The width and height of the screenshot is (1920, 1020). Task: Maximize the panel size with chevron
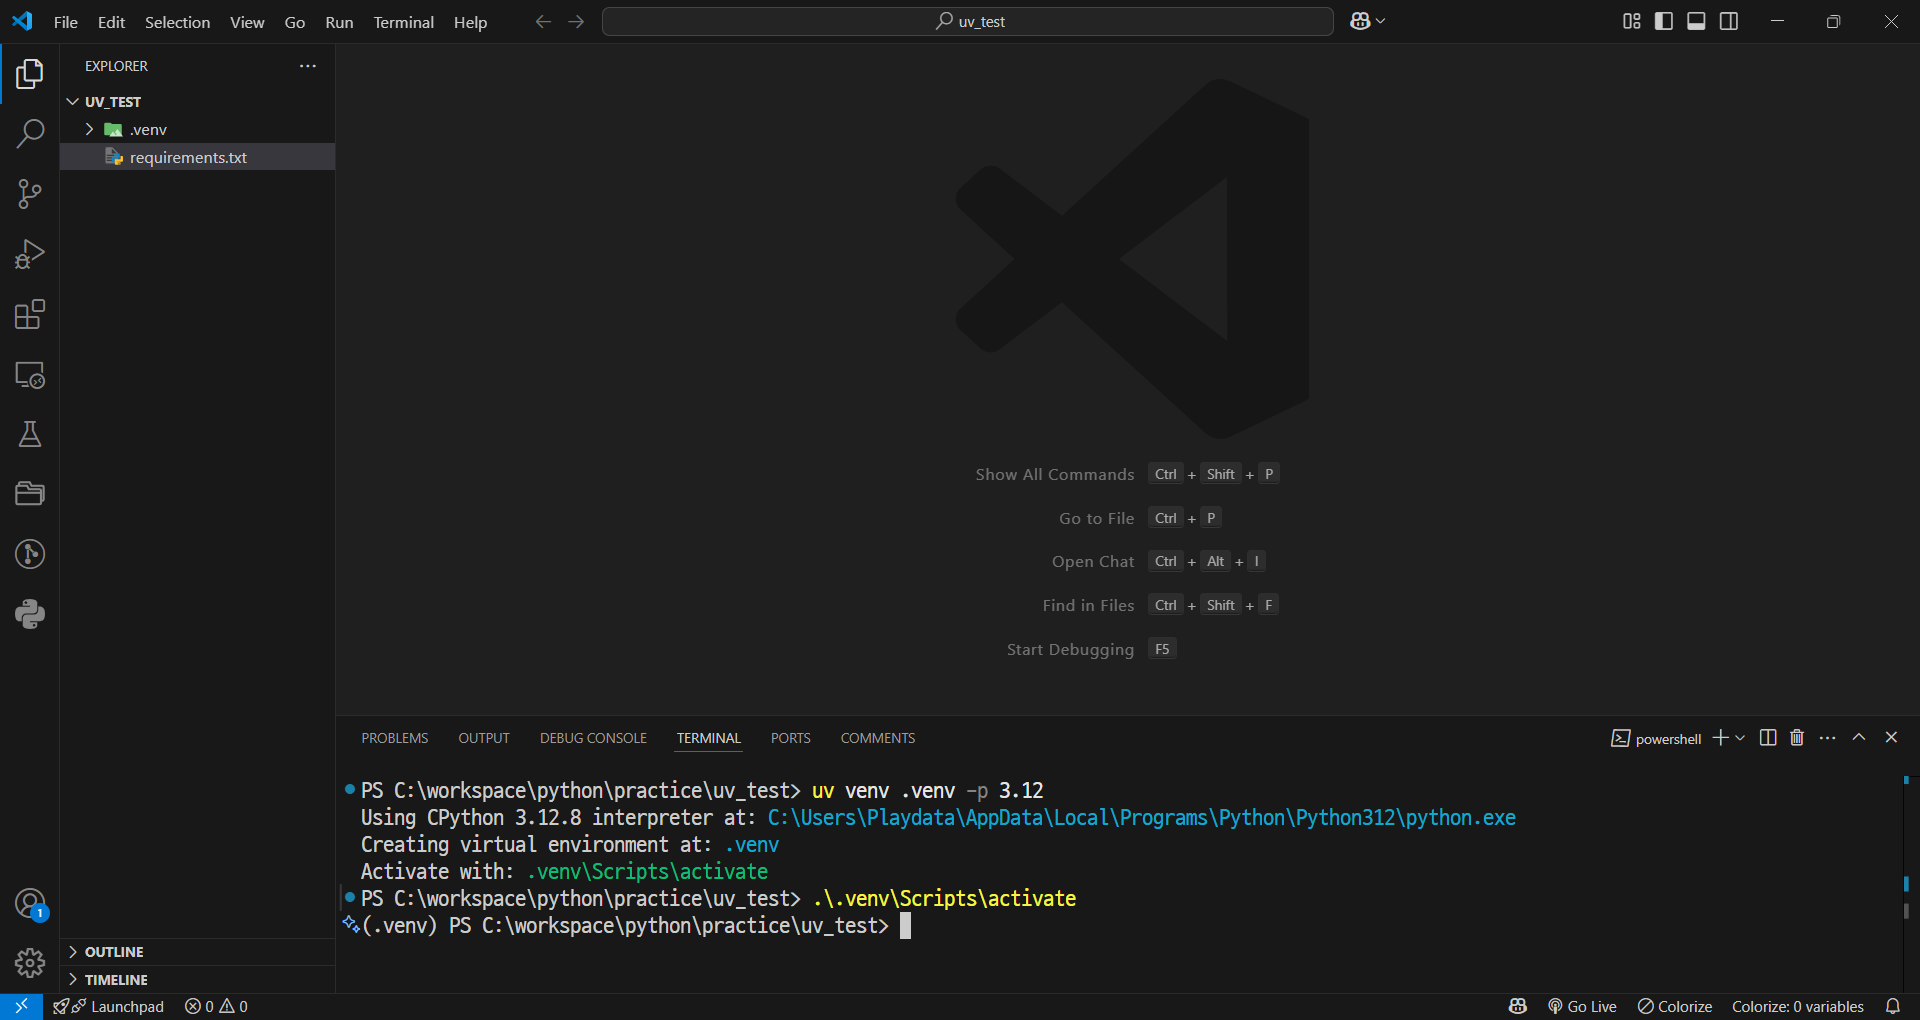[1859, 737]
